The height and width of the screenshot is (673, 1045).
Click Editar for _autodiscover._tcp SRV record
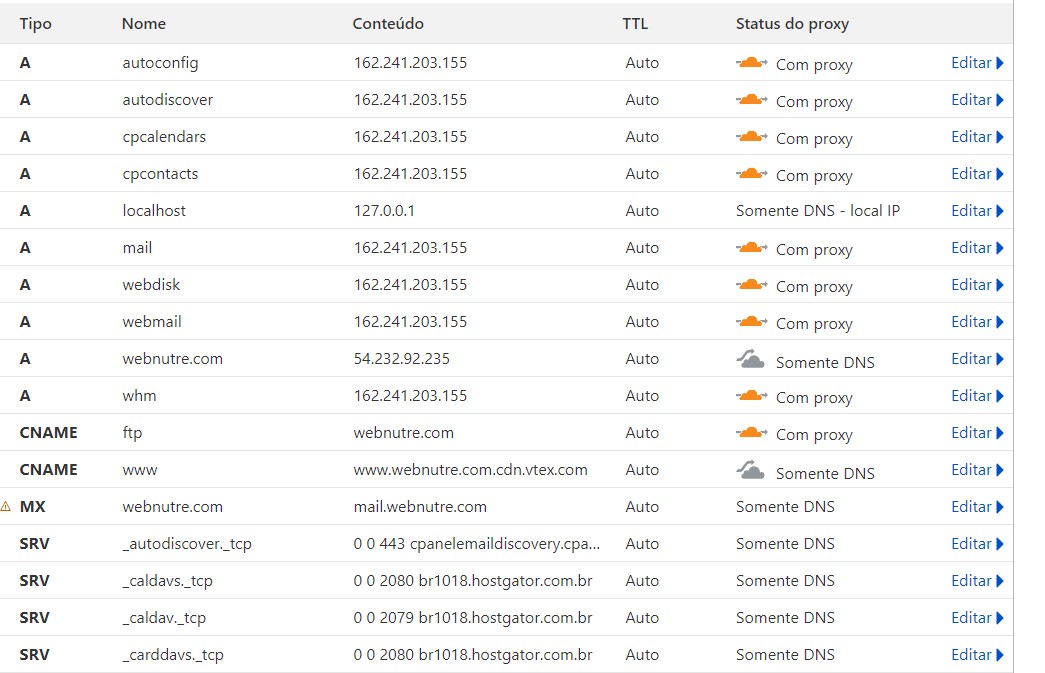tap(970, 544)
